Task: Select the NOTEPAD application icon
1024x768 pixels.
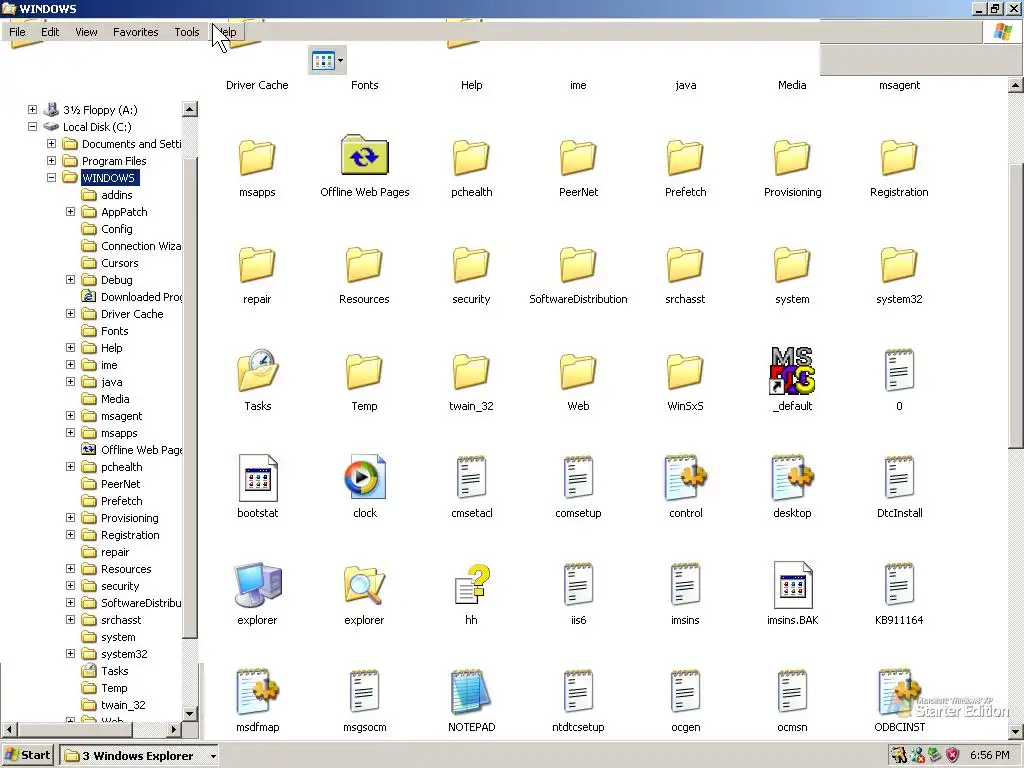Action: (x=472, y=692)
